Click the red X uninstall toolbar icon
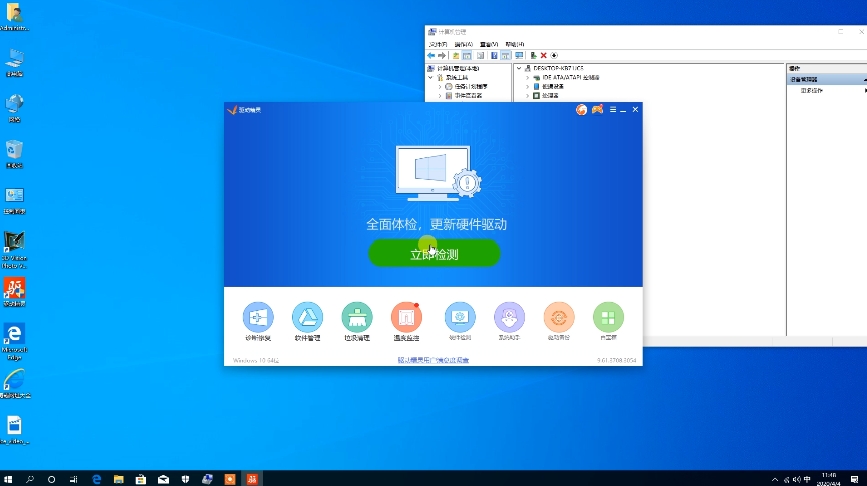This screenshot has width=867, height=486. [x=544, y=55]
